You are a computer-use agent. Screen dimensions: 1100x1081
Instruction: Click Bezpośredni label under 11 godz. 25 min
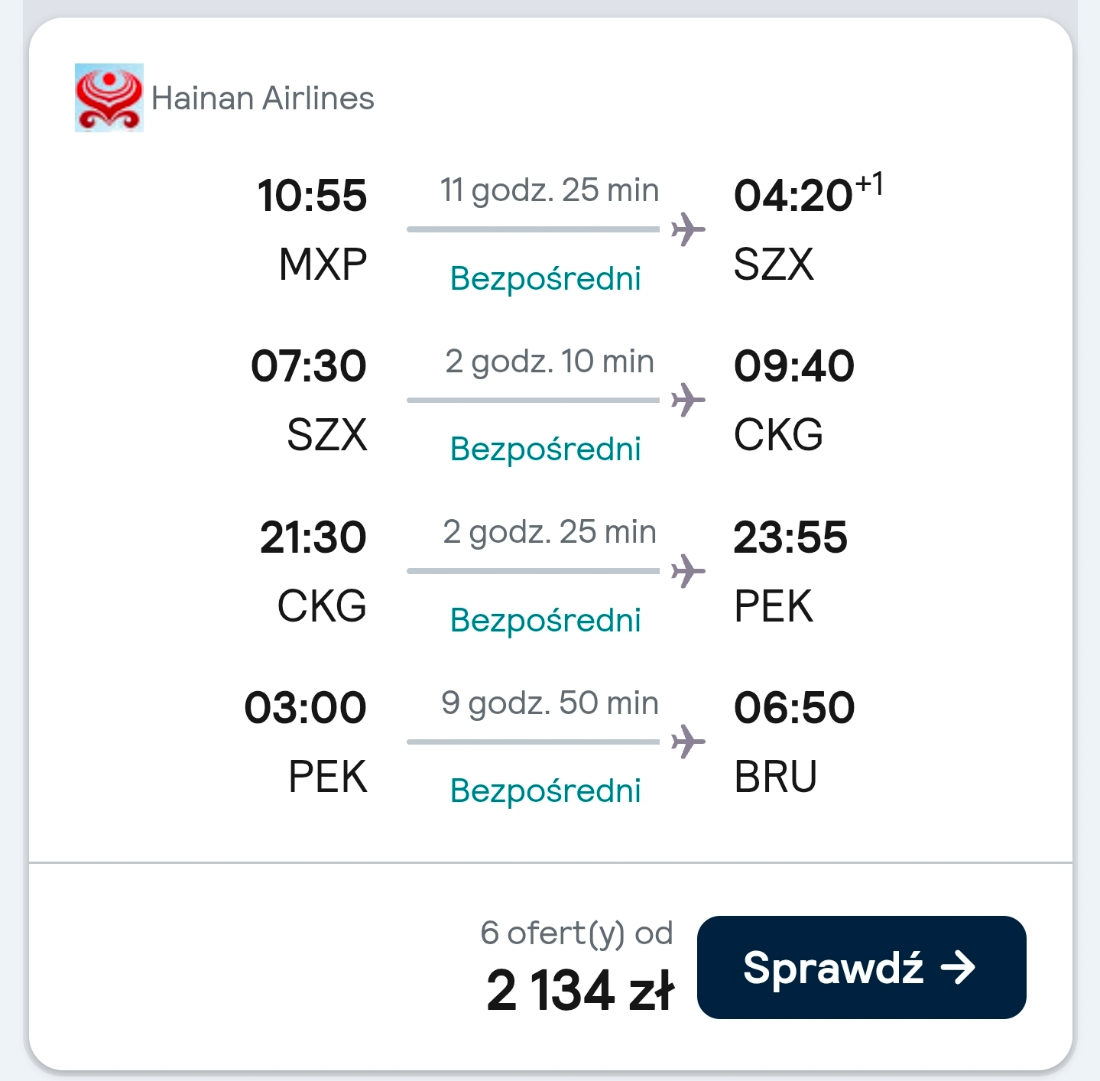click(x=546, y=278)
